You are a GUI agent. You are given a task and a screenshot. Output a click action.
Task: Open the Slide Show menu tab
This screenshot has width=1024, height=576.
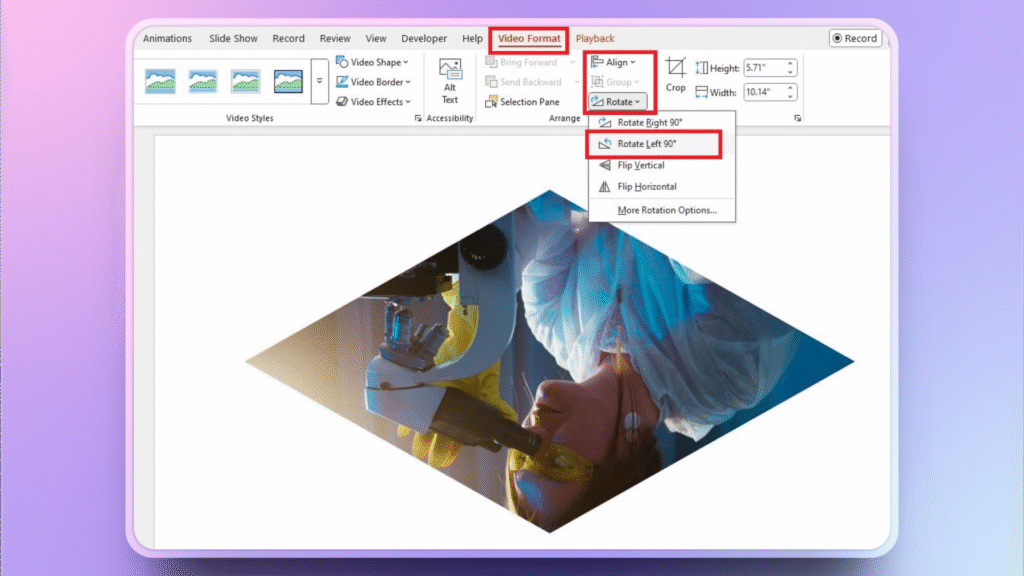(232, 38)
